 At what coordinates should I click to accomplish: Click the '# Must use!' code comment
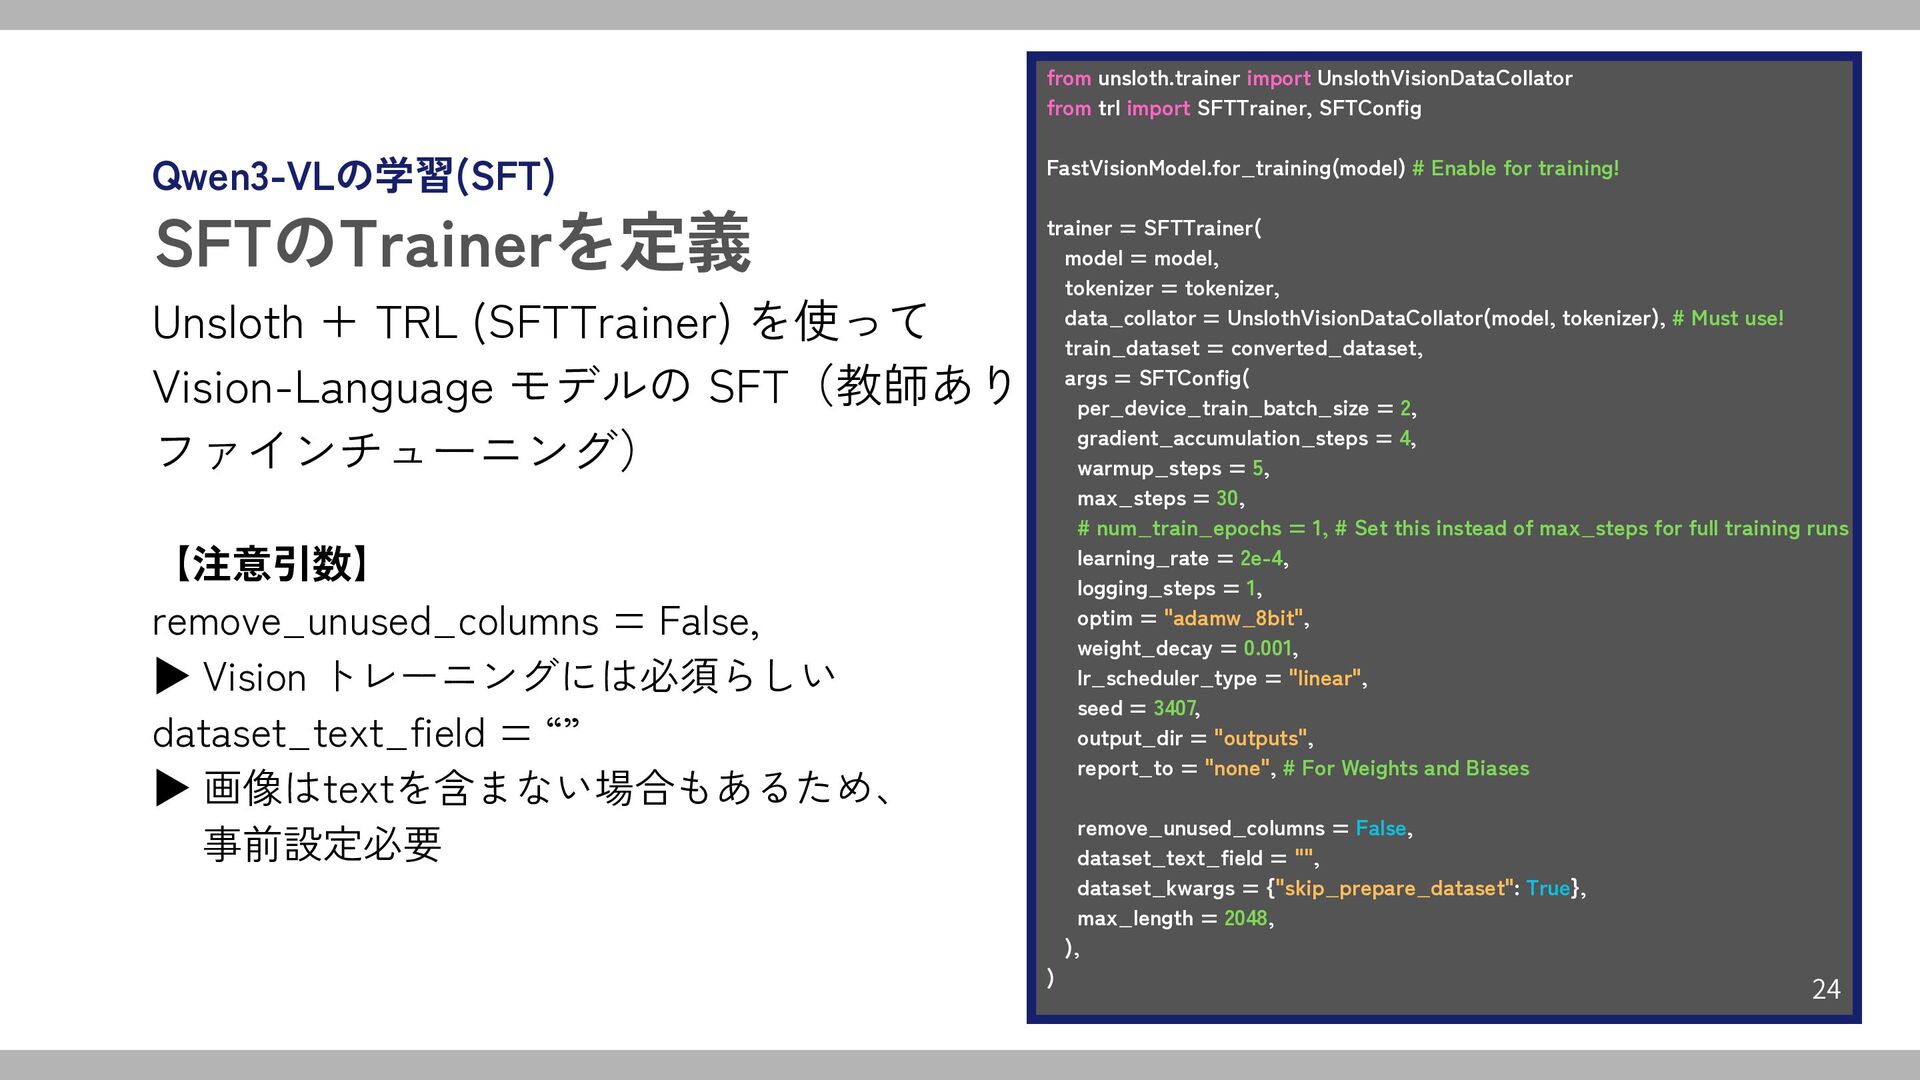coord(1727,318)
